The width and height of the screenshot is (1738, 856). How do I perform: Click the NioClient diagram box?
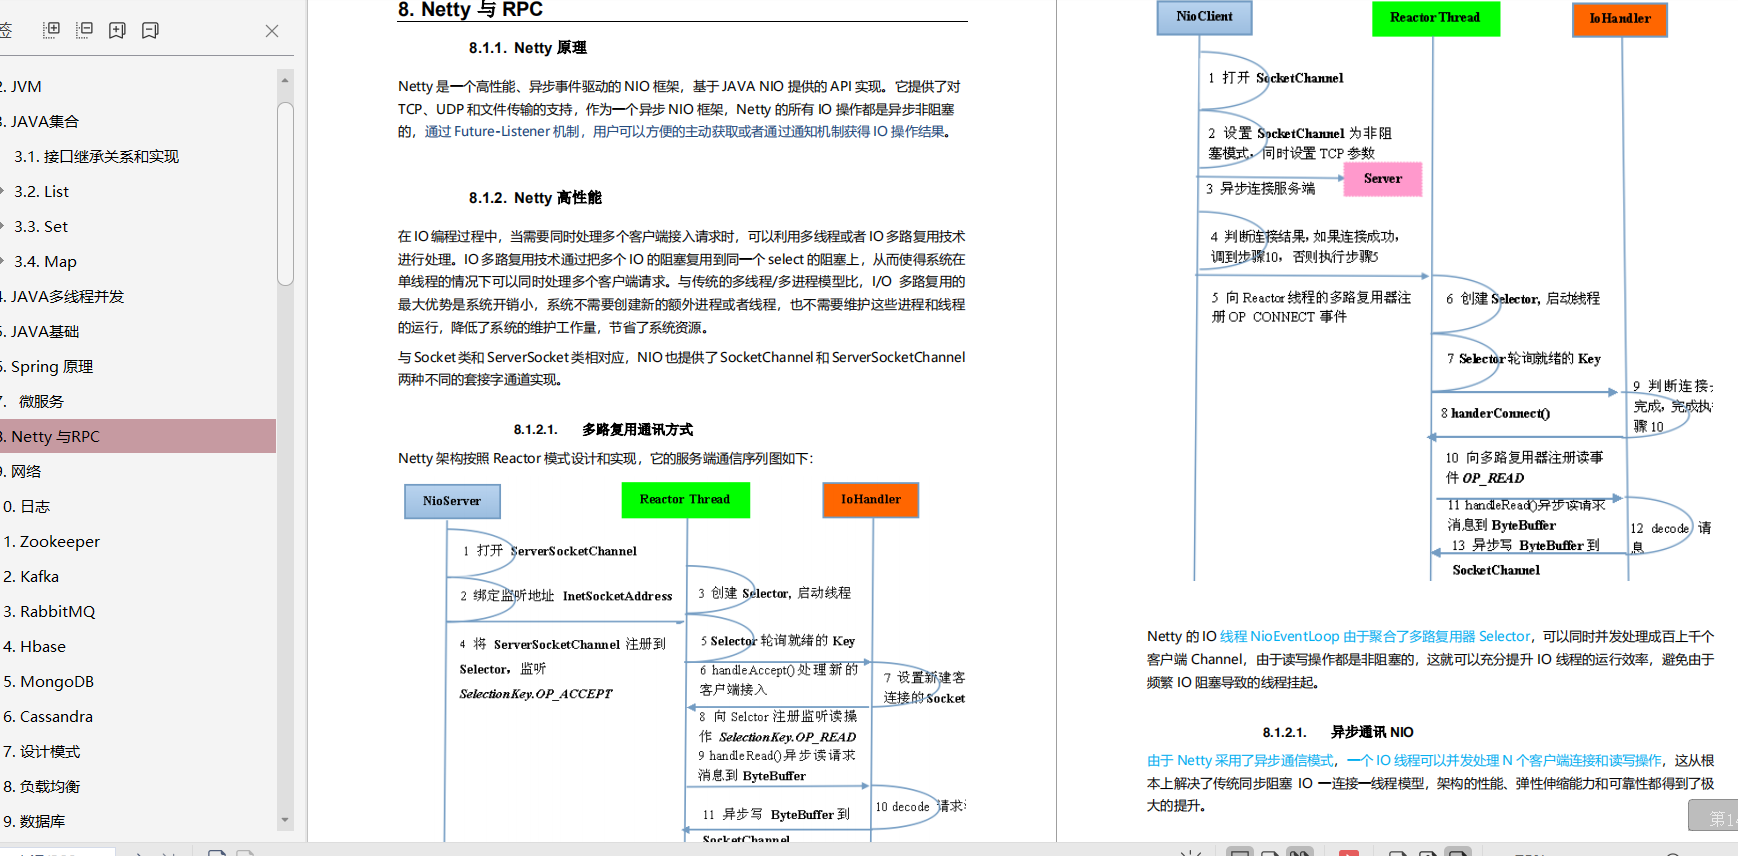[x=1204, y=17]
